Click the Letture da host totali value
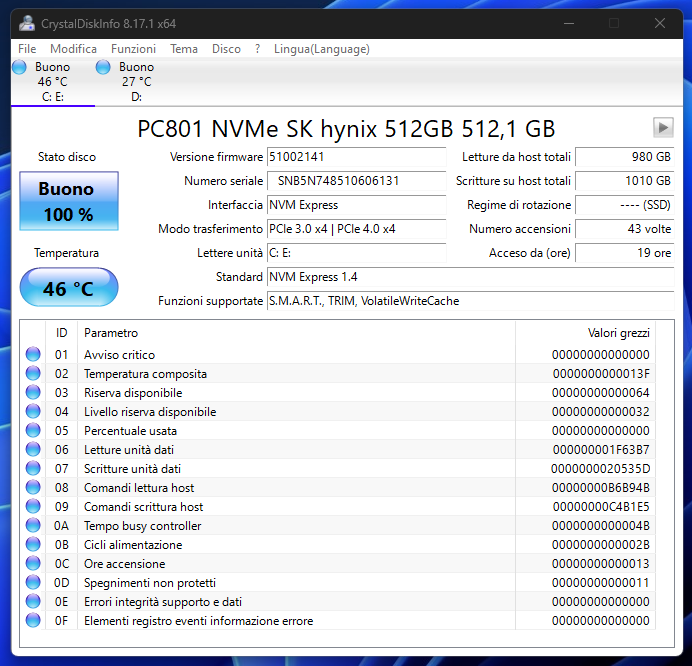This screenshot has width=692, height=666. click(624, 157)
